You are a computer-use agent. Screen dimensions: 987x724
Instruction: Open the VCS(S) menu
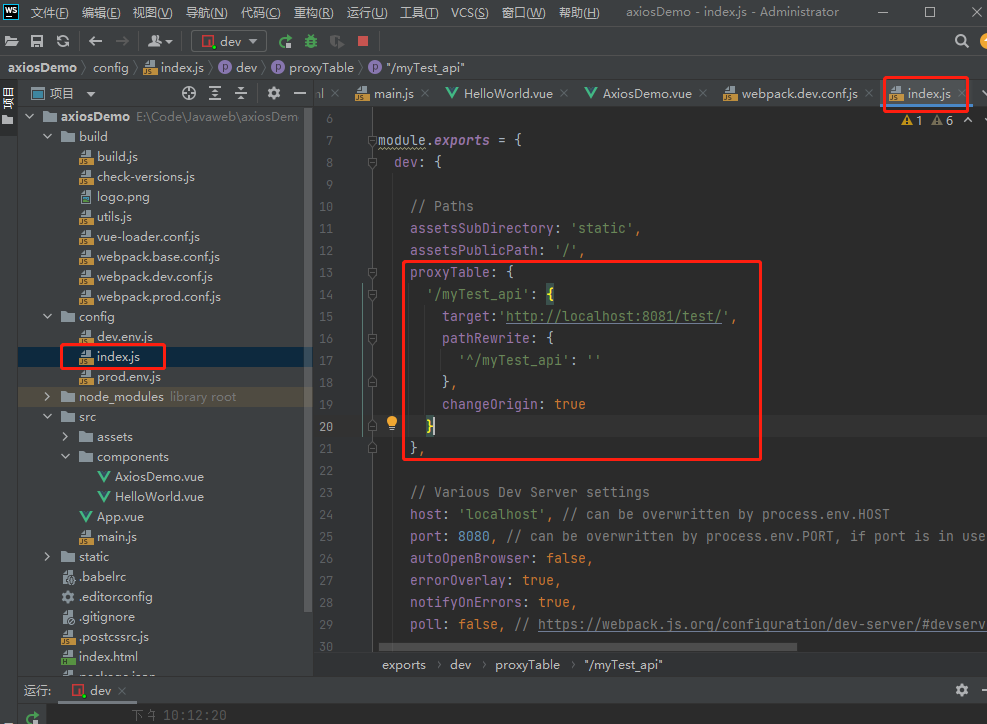[470, 13]
